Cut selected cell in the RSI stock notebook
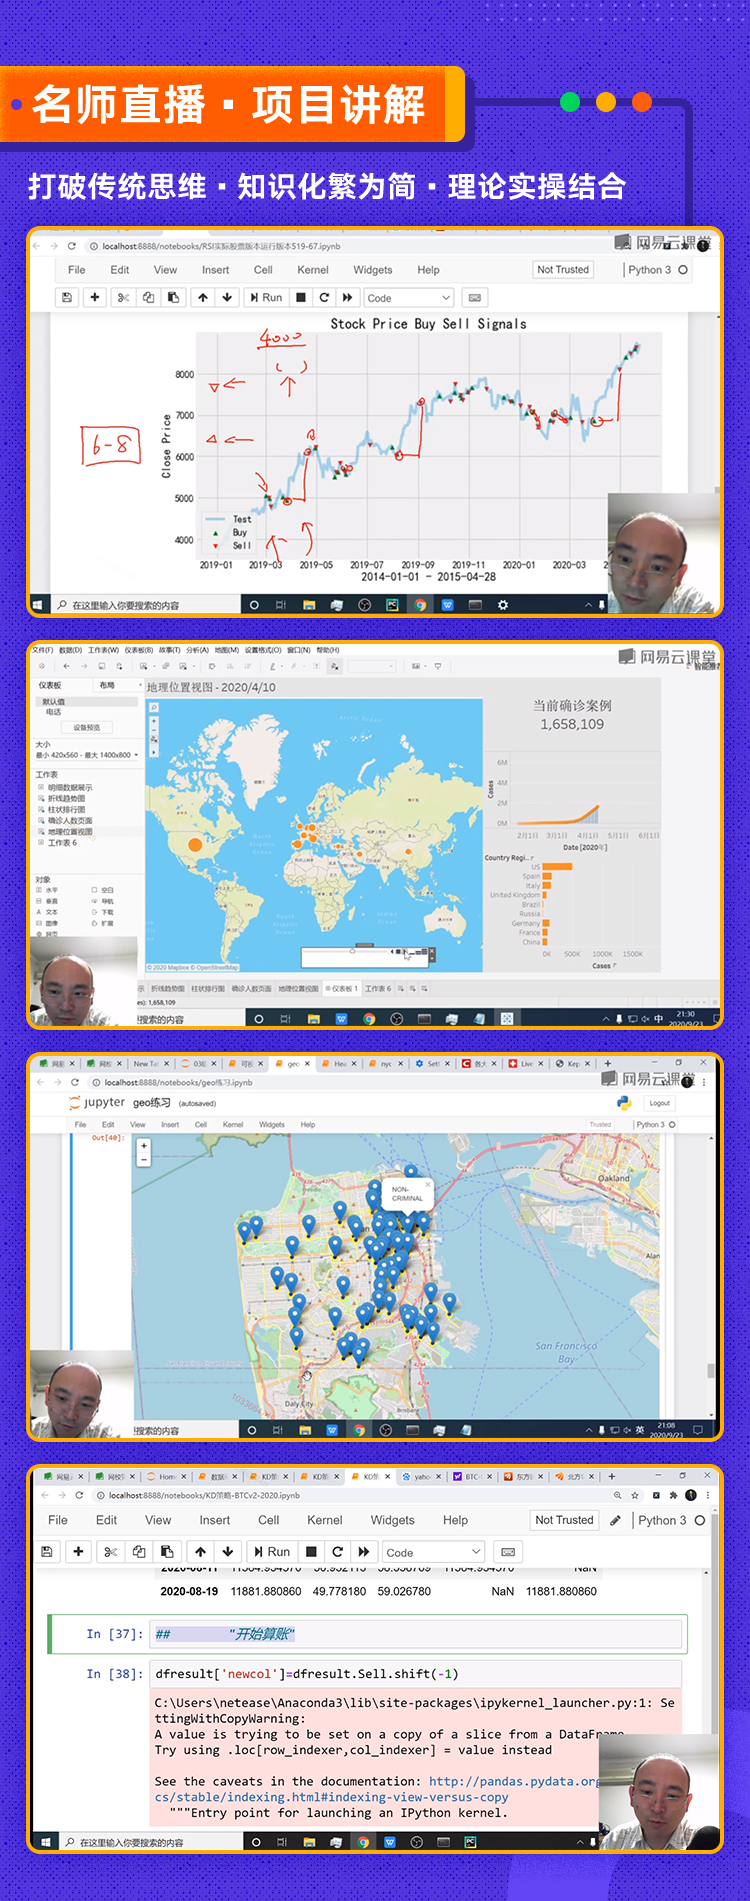750x1901 pixels. pyautogui.click(x=123, y=297)
